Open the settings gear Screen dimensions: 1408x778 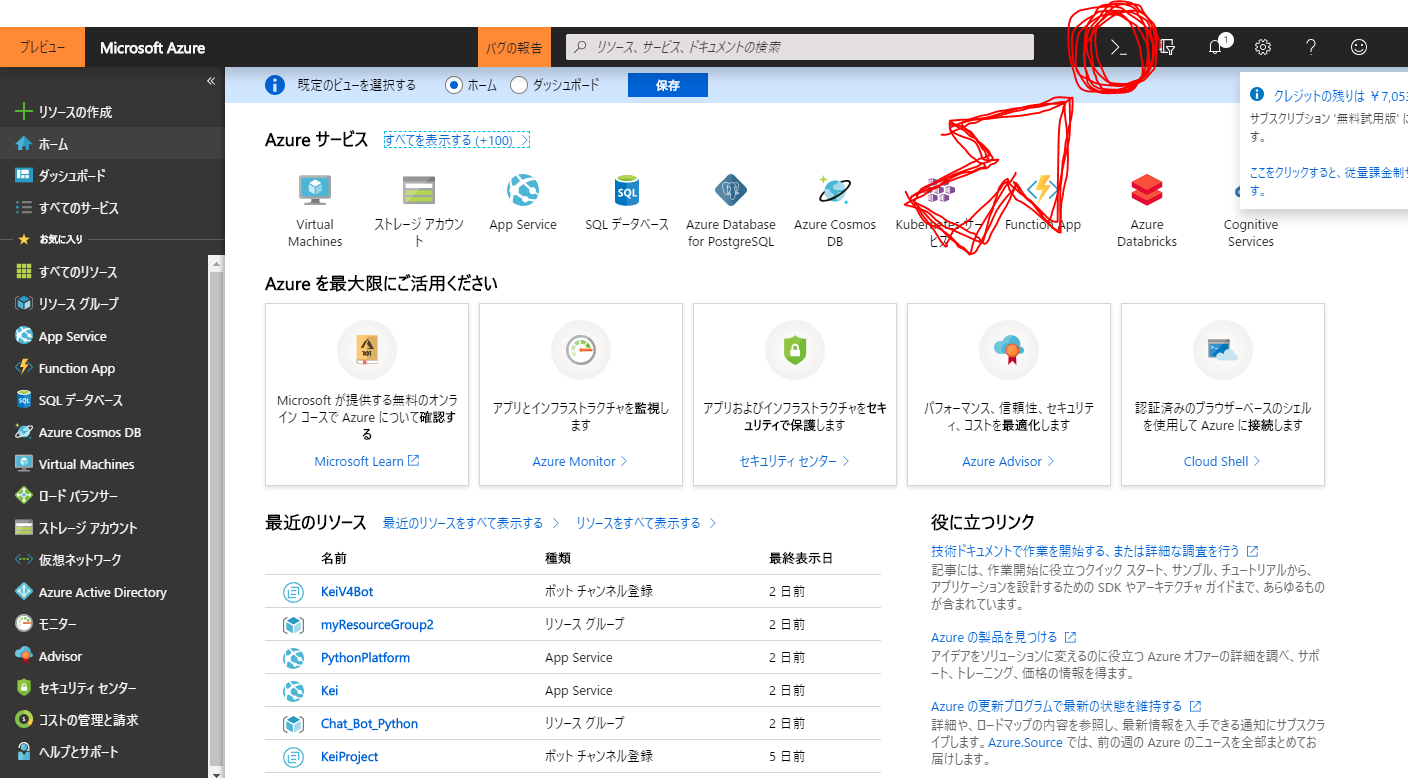(x=1262, y=46)
